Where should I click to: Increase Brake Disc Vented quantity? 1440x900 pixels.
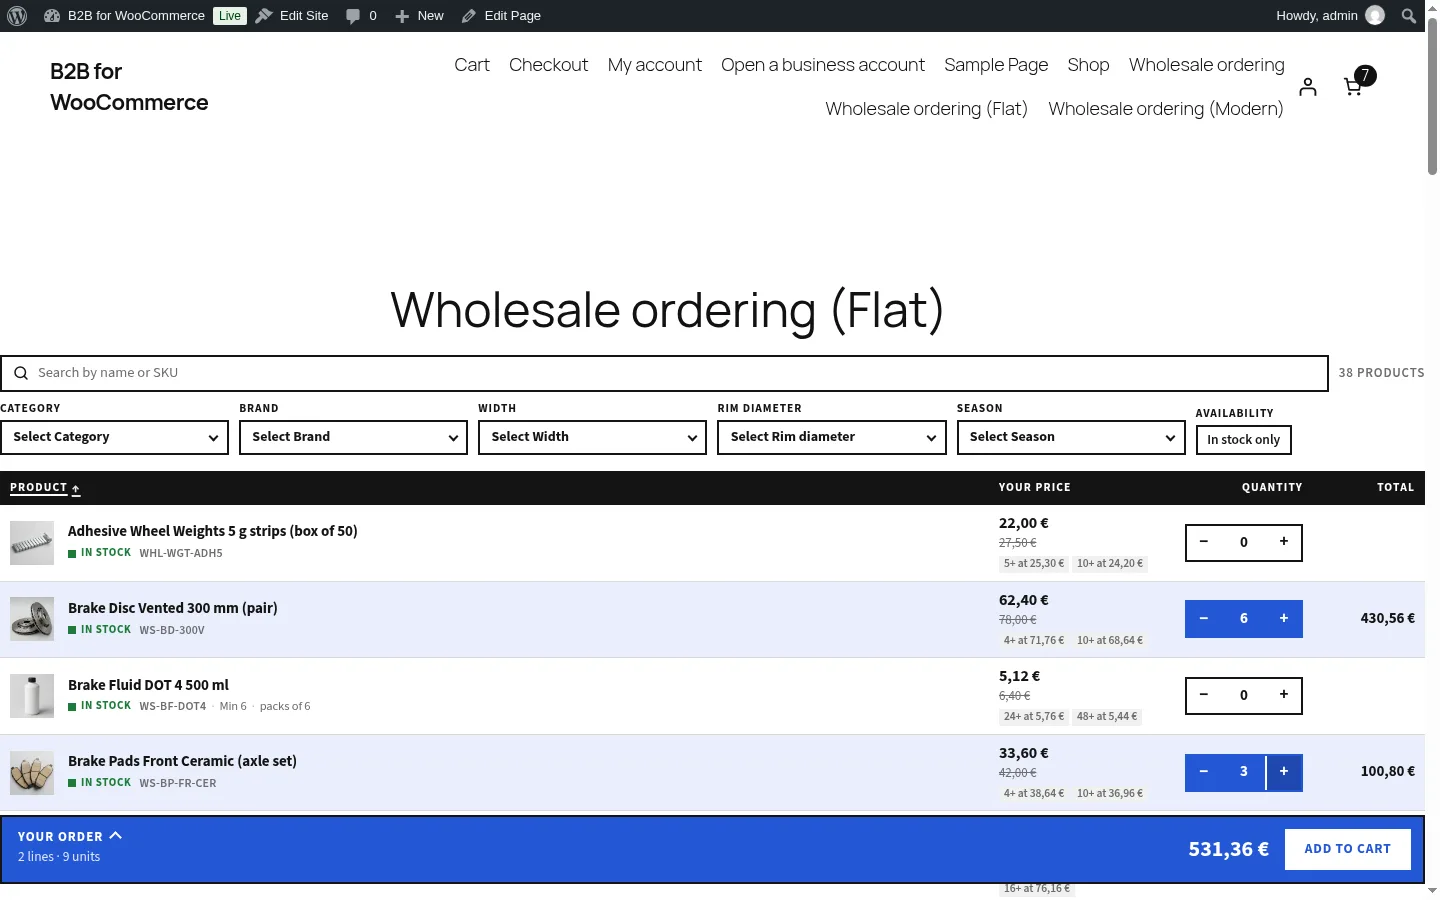(1284, 619)
